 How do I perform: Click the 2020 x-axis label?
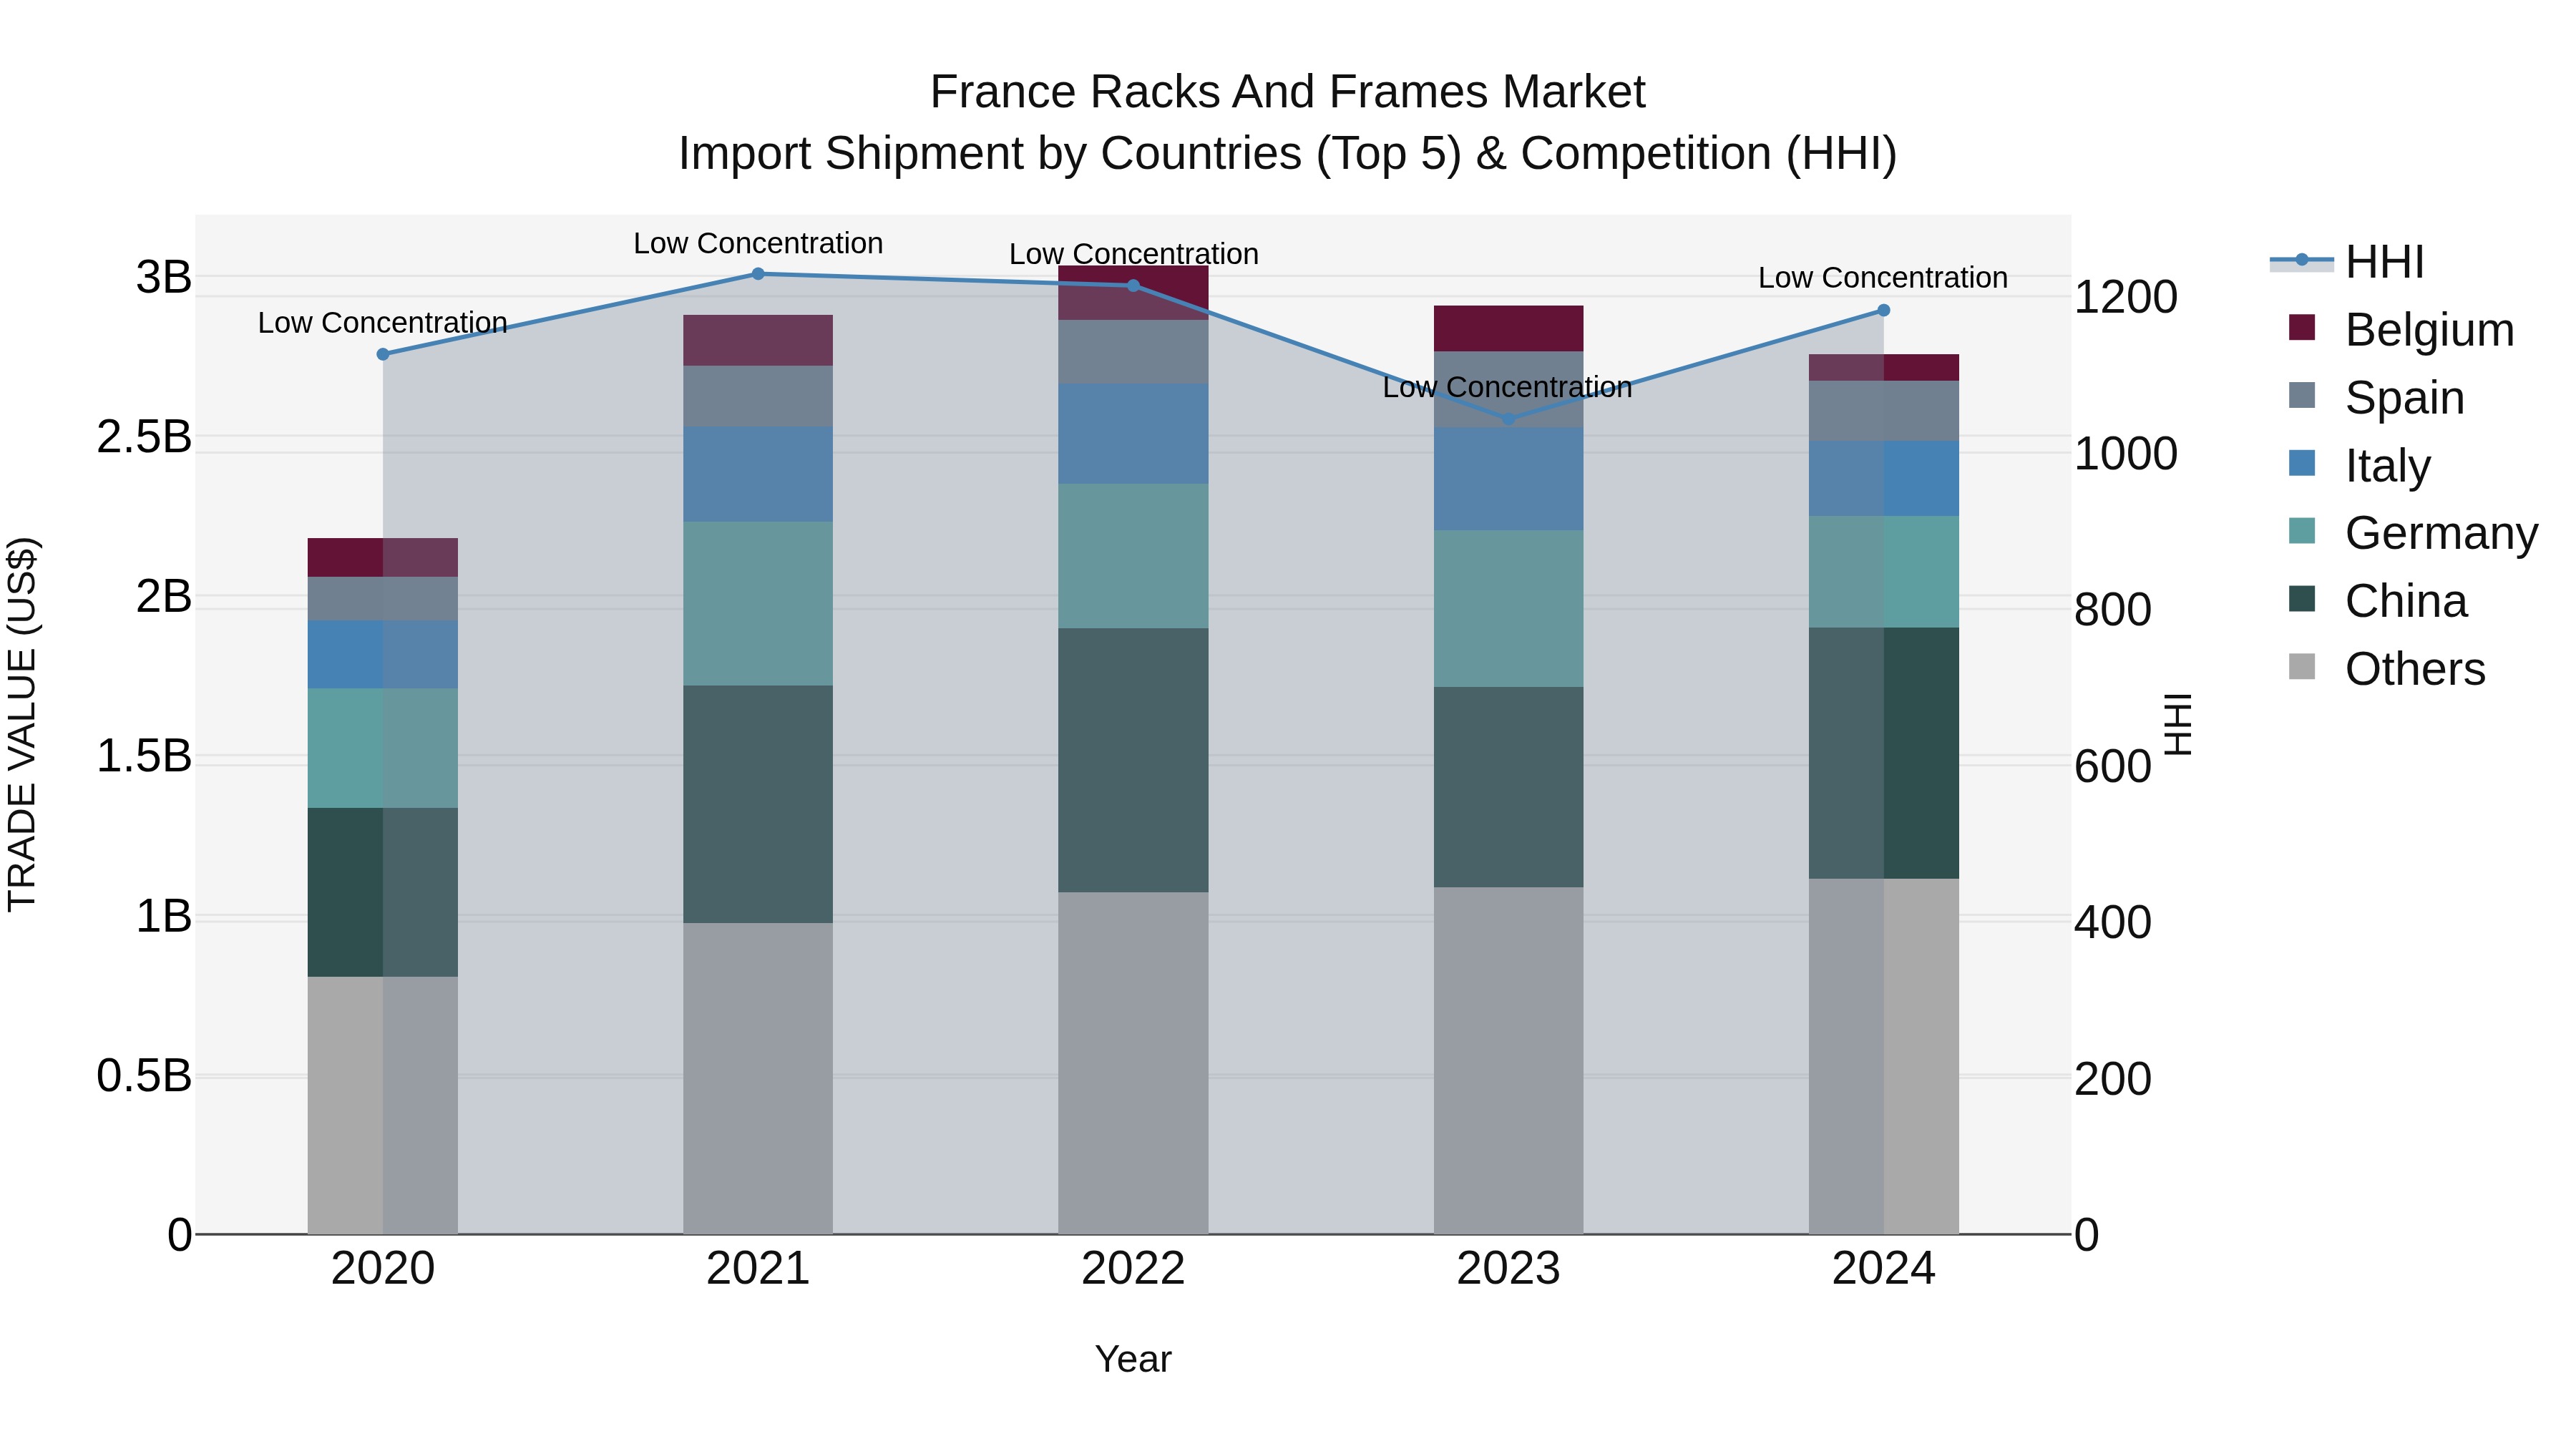click(383, 1269)
